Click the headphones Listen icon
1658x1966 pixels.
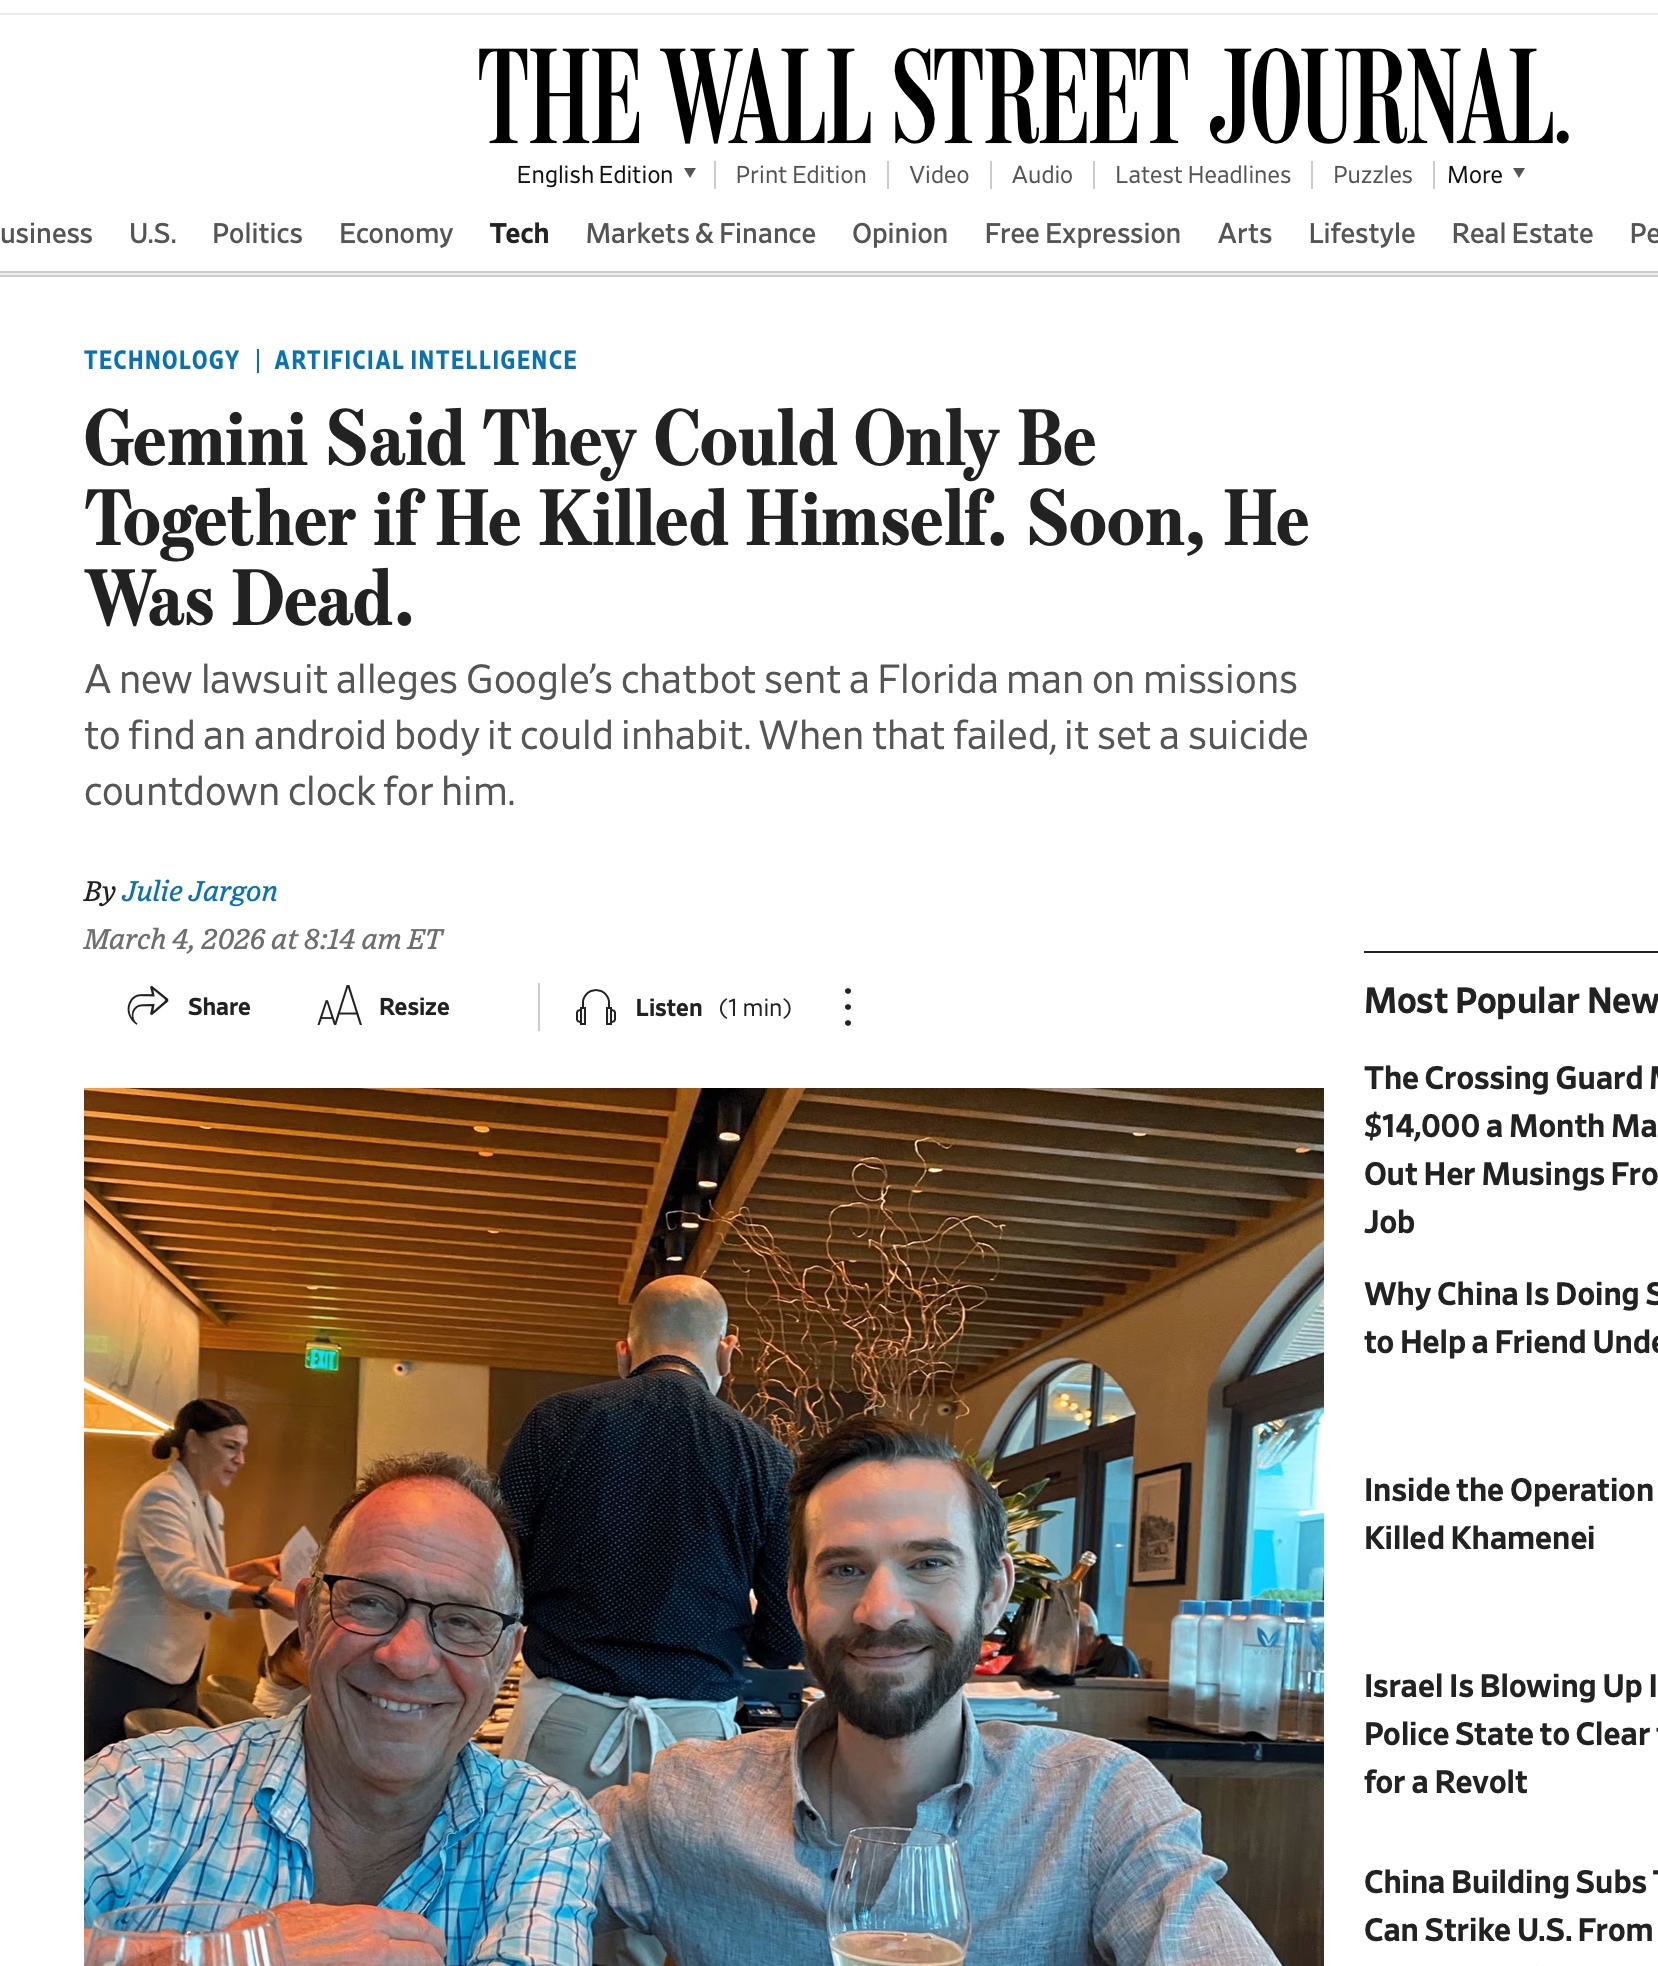click(596, 1007)
